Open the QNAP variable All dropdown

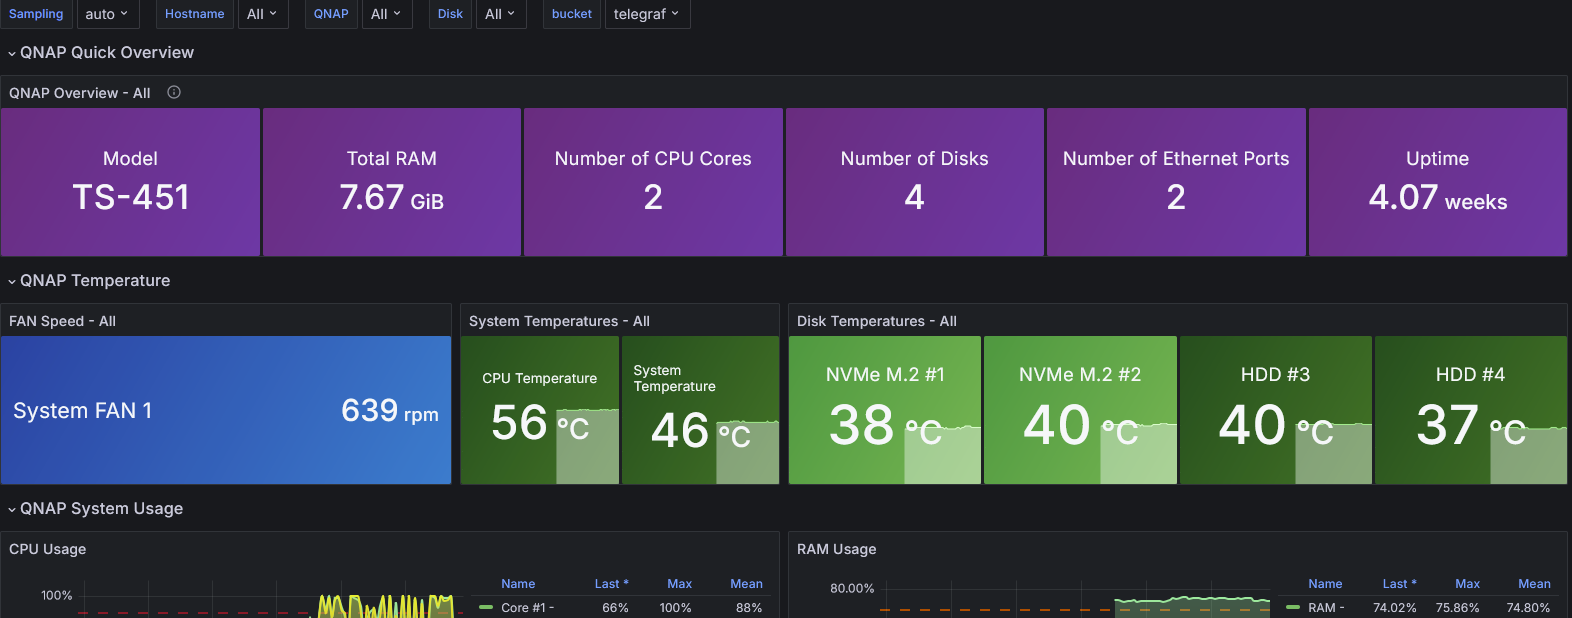pos(385,14)
